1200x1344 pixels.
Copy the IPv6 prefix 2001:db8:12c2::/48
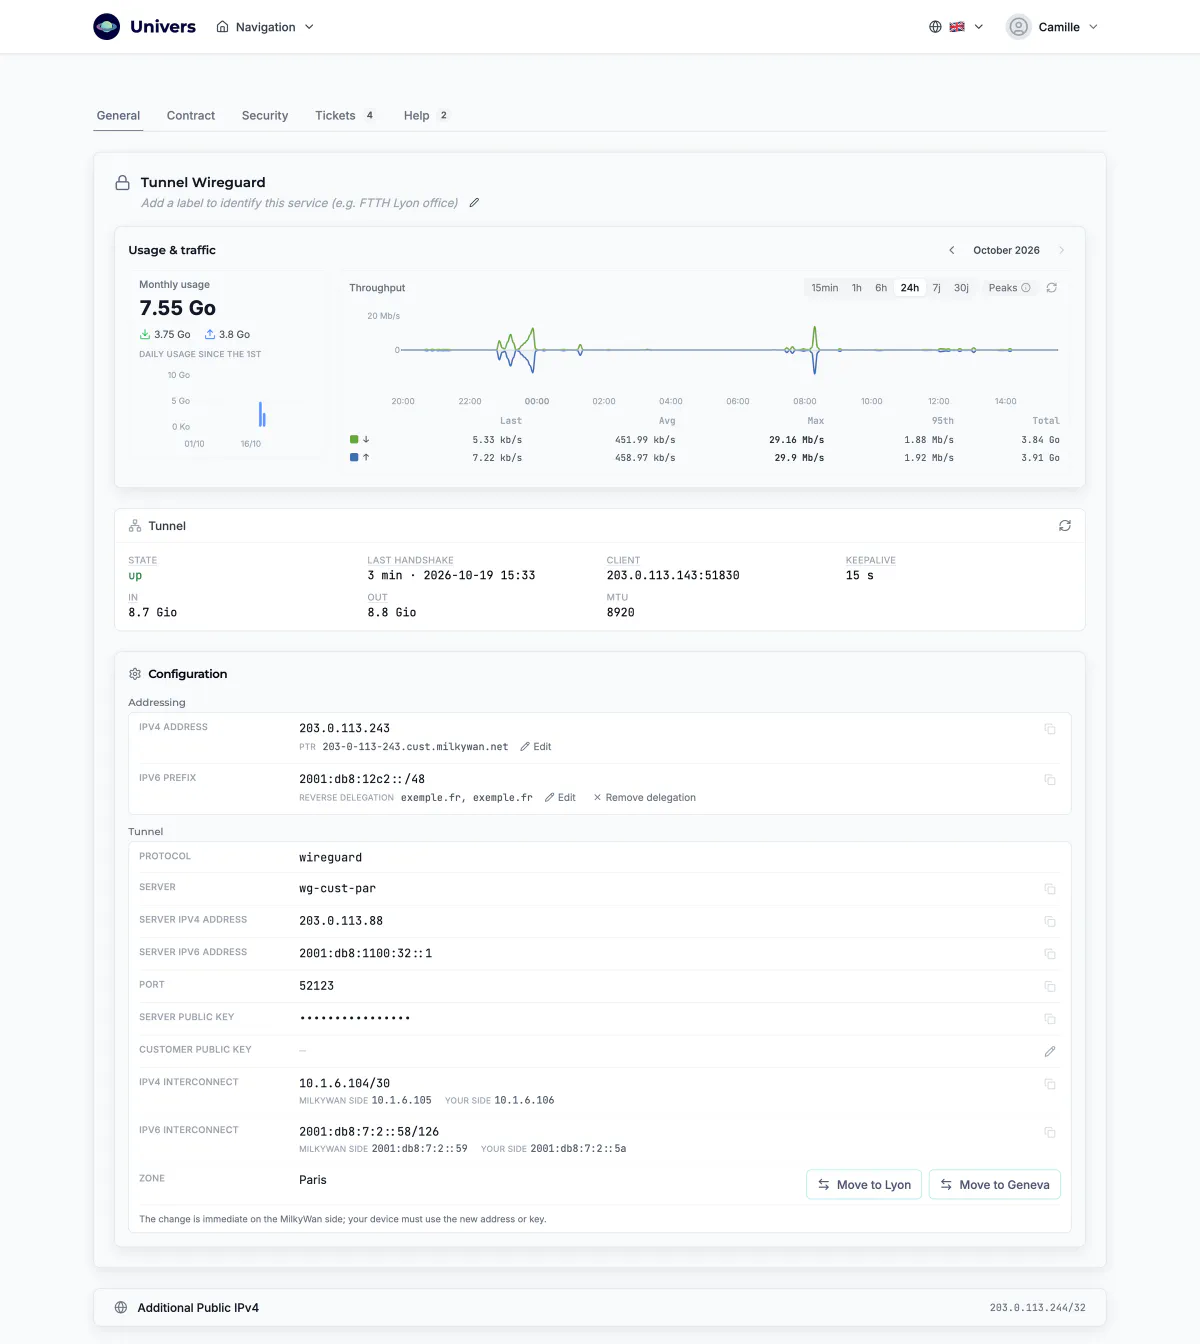(1050, 780)
